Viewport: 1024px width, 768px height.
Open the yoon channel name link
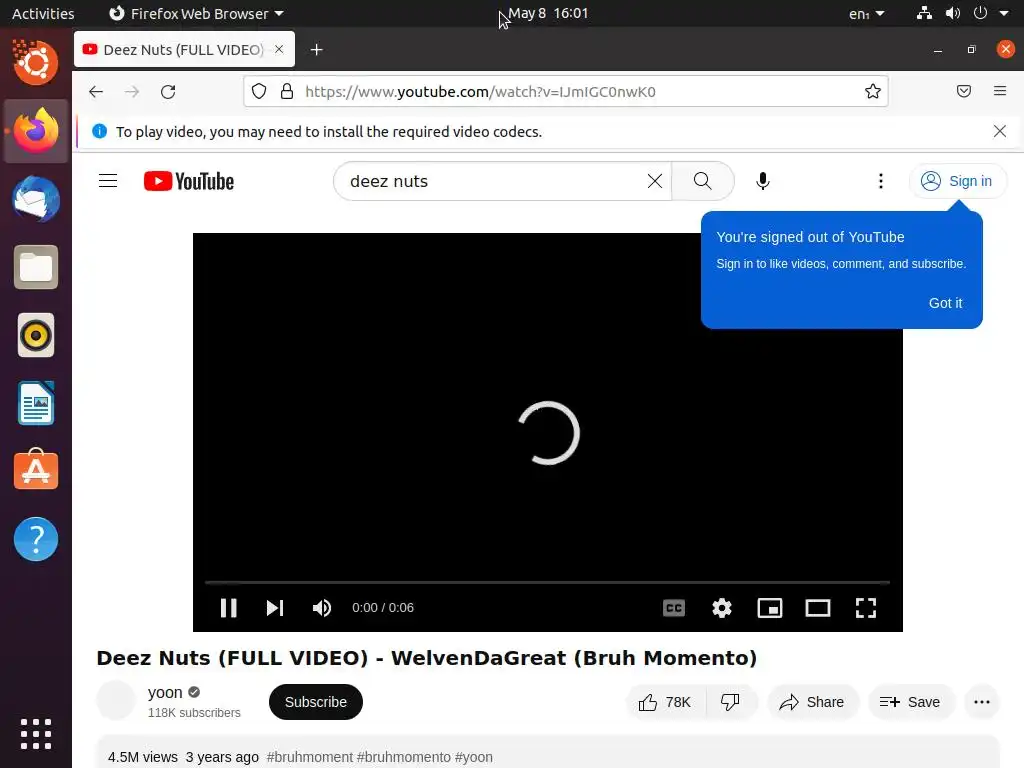coord(165,692)
